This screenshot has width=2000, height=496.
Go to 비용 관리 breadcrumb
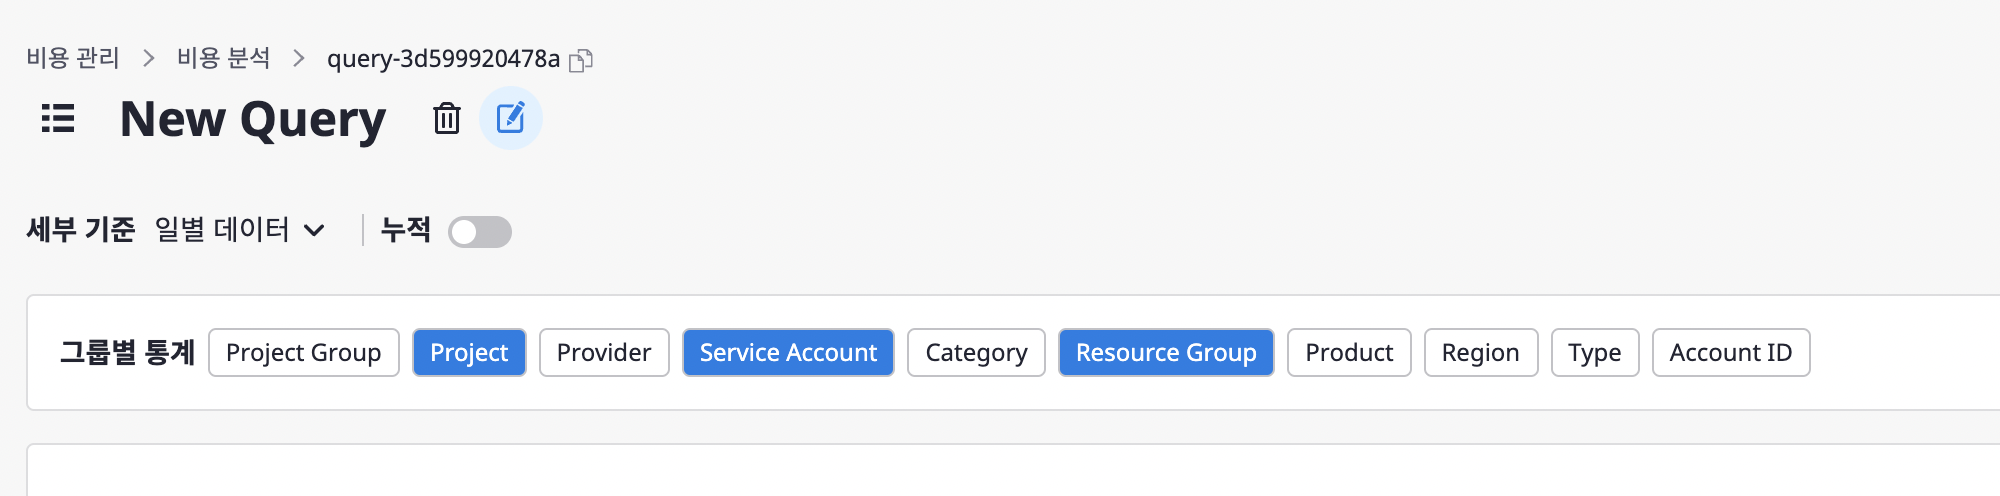73,58
